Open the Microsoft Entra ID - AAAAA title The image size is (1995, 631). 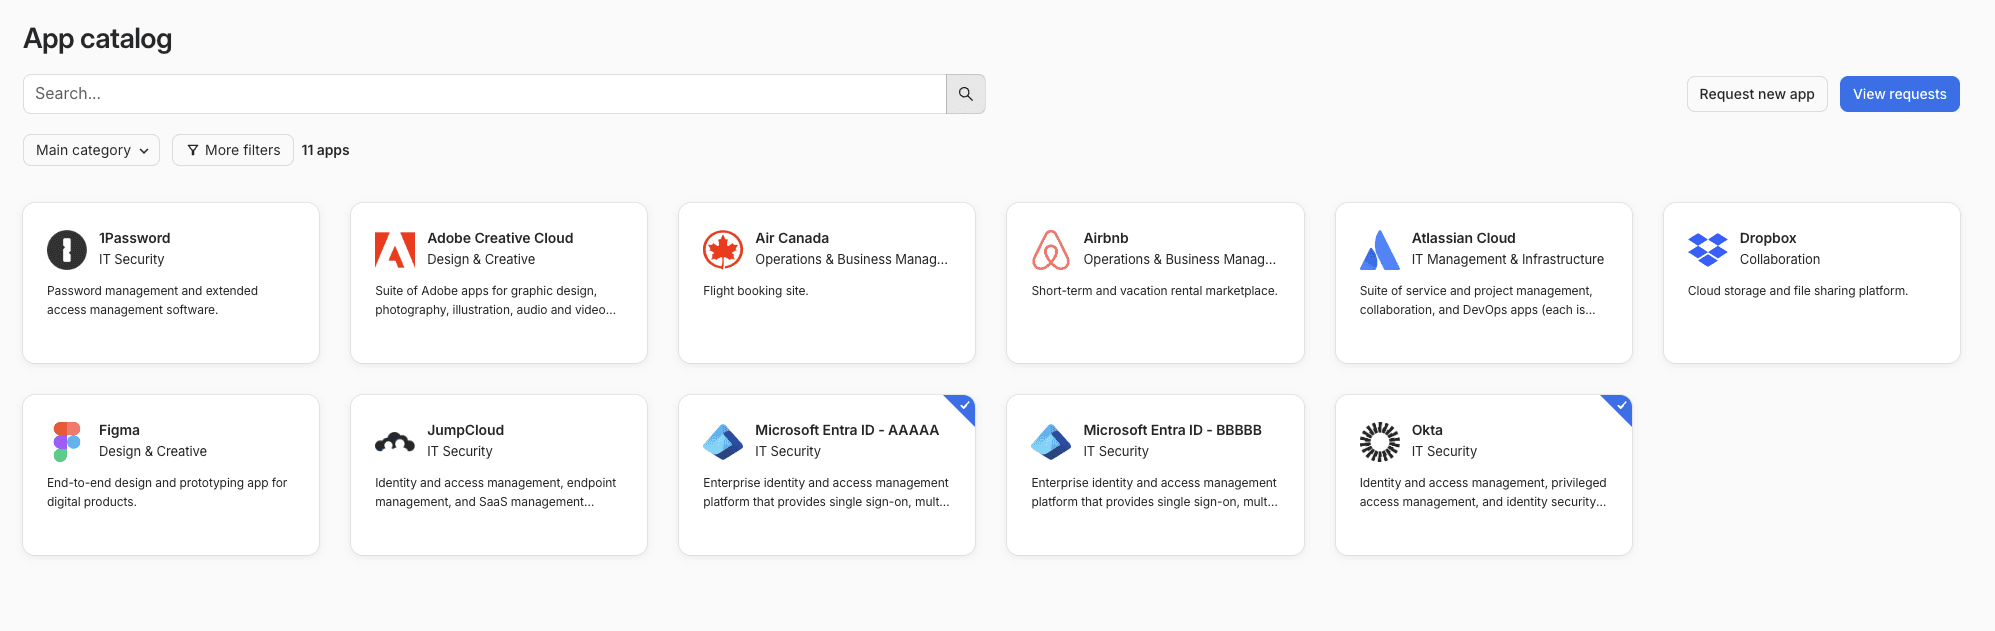(x=847, y=430)
